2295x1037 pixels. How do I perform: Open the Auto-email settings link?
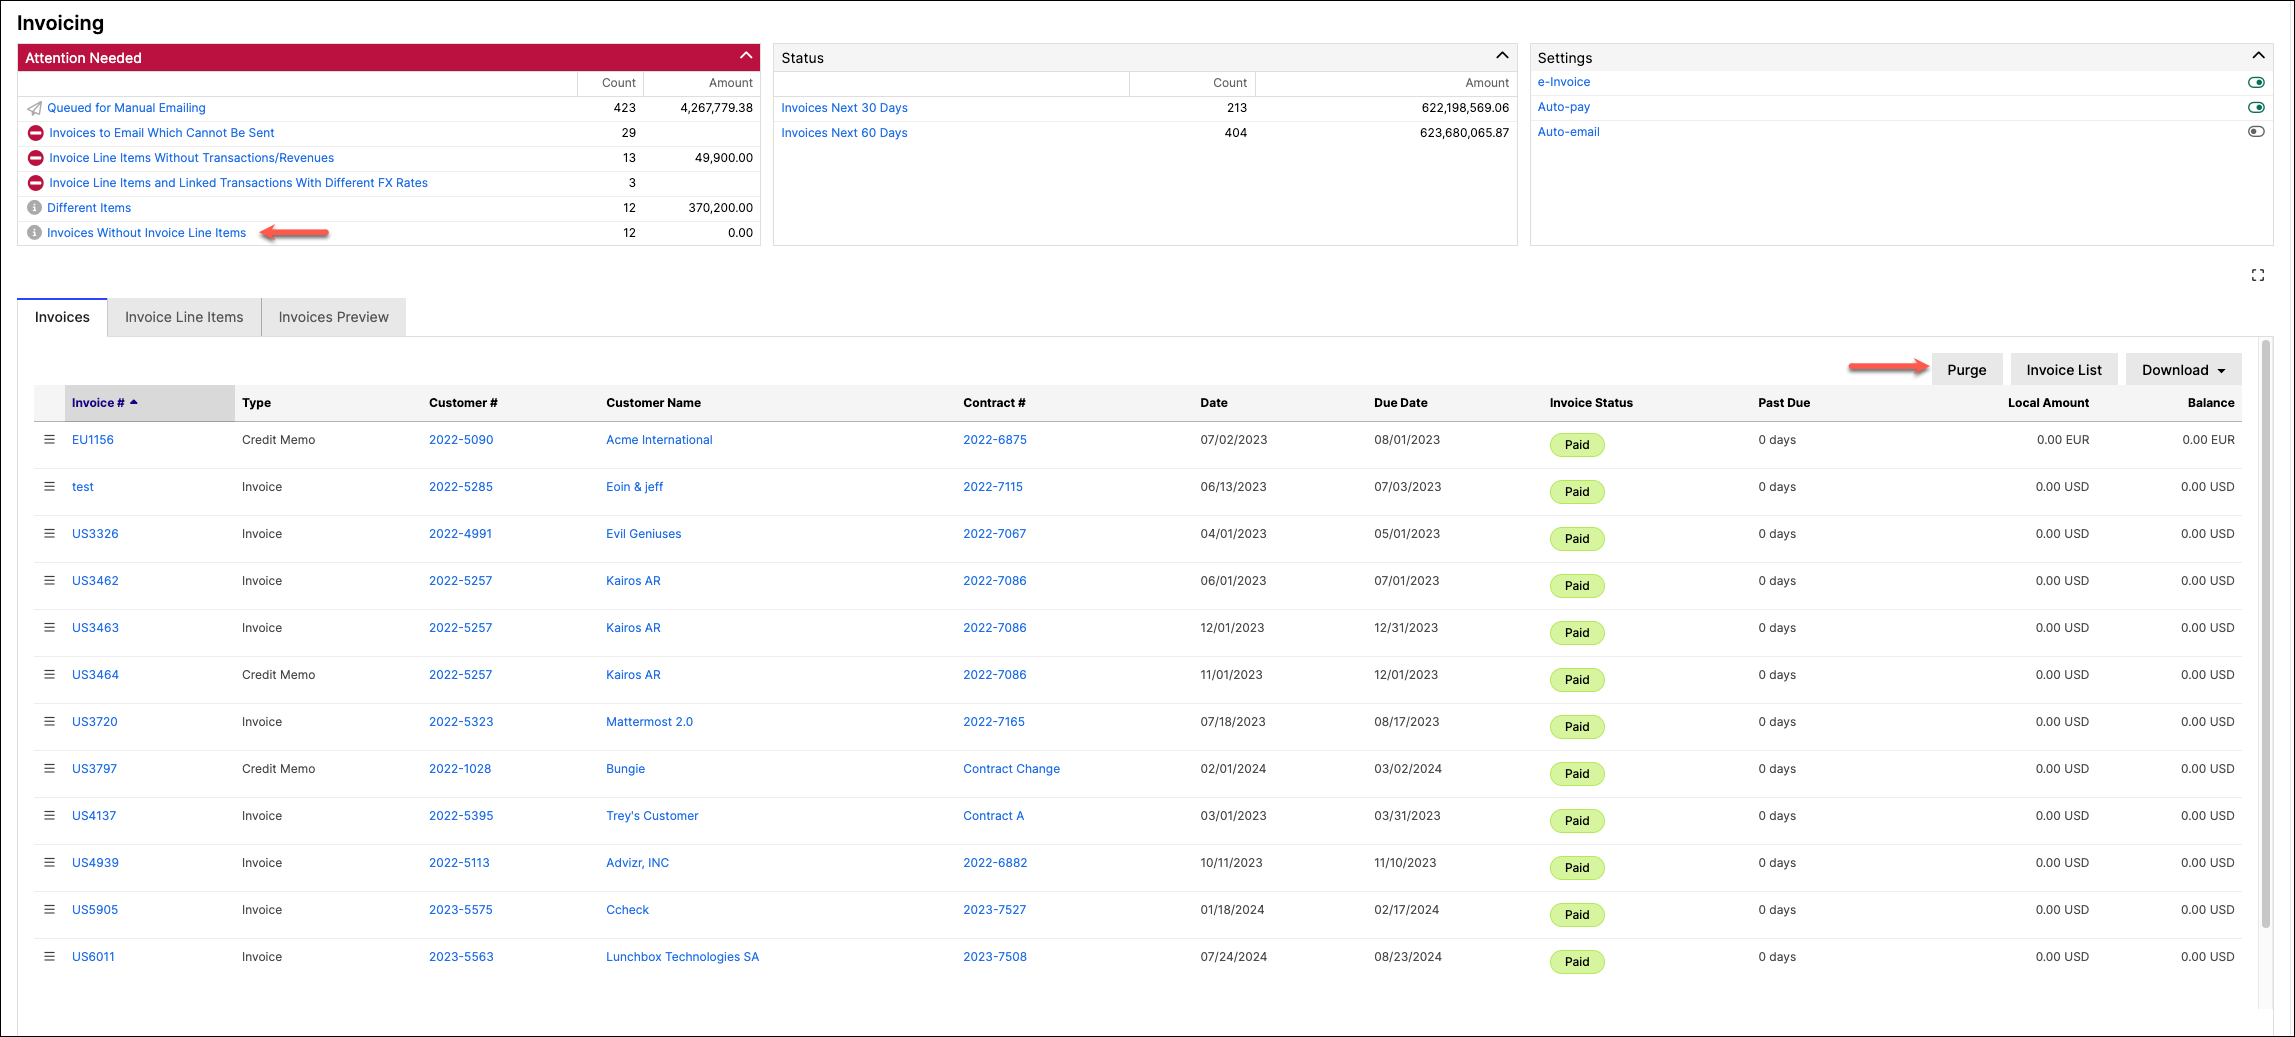[1569, 132]
